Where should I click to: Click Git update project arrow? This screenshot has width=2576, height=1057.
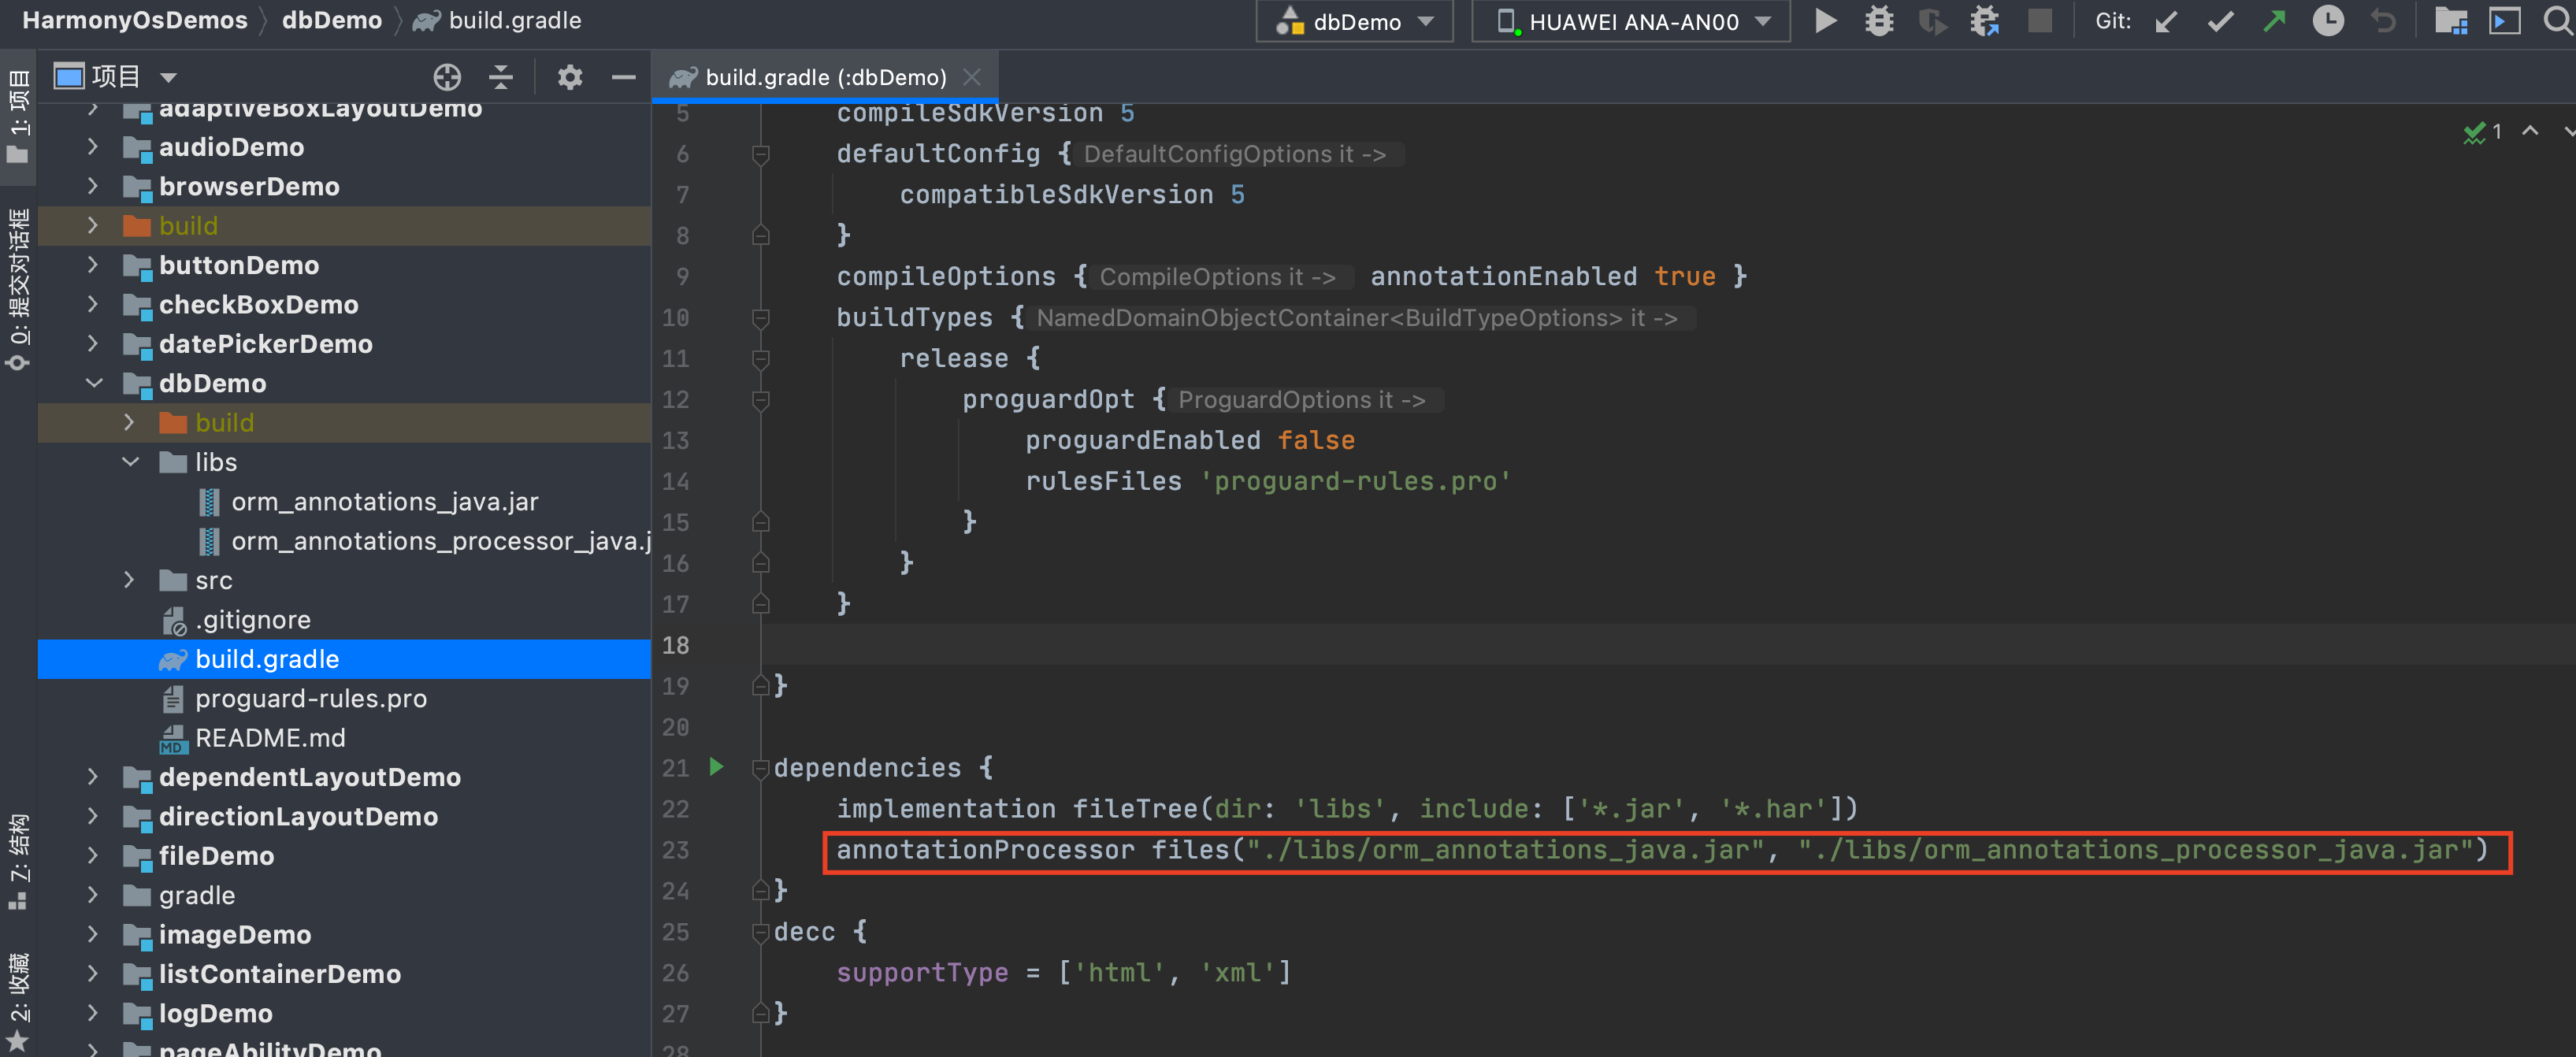pos(2166,21)
